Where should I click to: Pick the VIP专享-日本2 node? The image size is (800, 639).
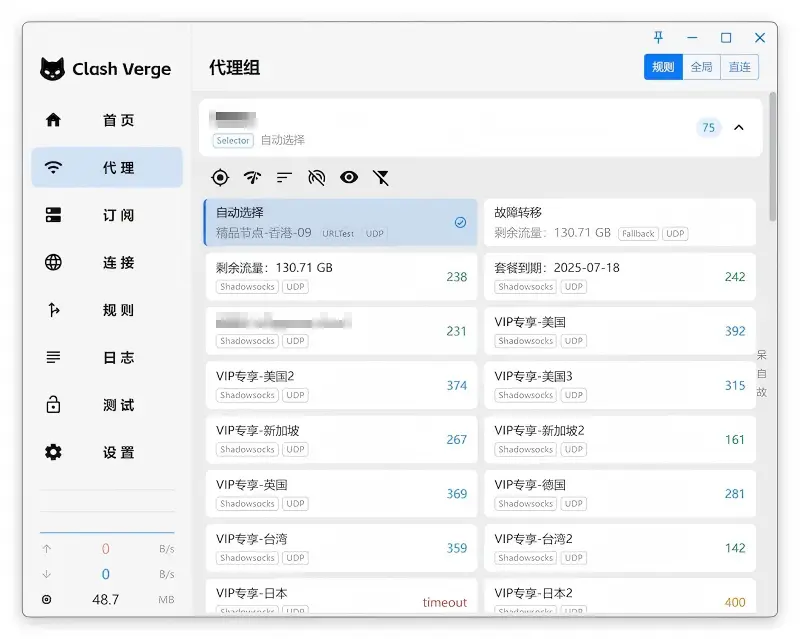coord(619,596)
